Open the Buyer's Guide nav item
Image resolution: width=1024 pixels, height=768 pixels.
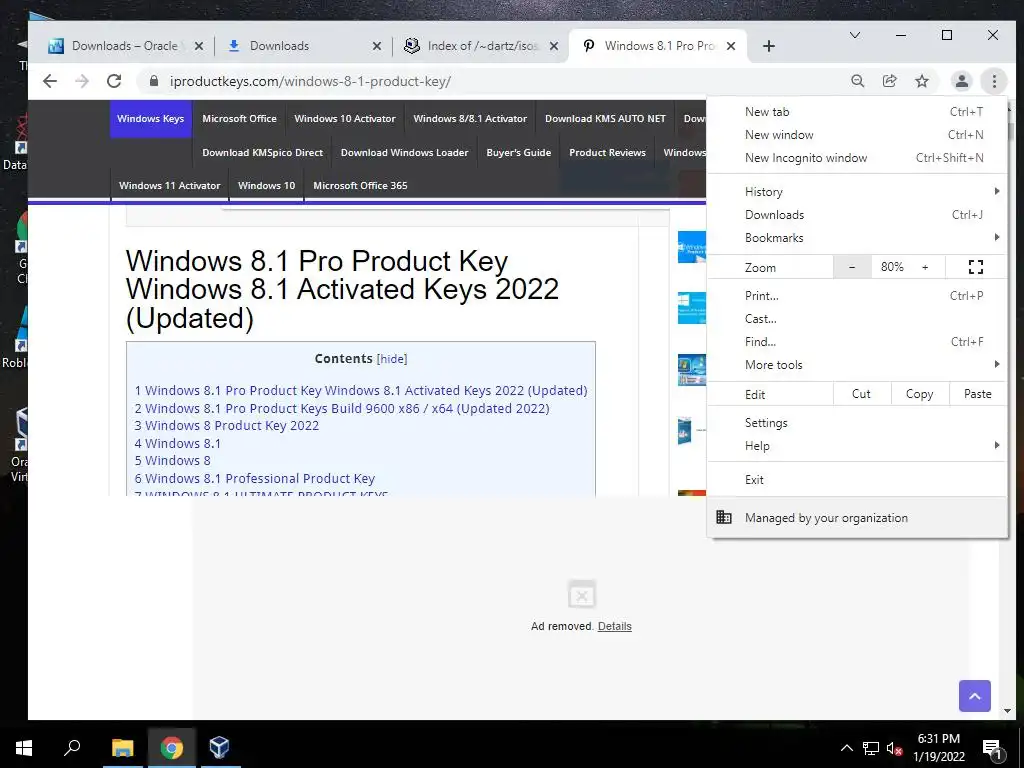[x=519, y=152]
